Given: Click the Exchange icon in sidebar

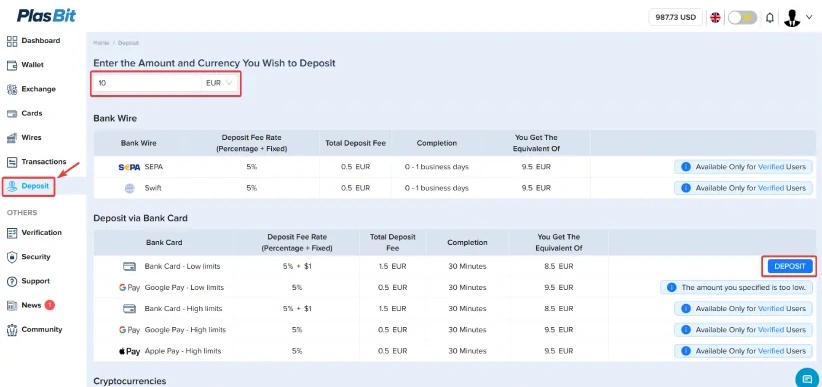Looking at the screenshot, I should (x=12, y=89).
